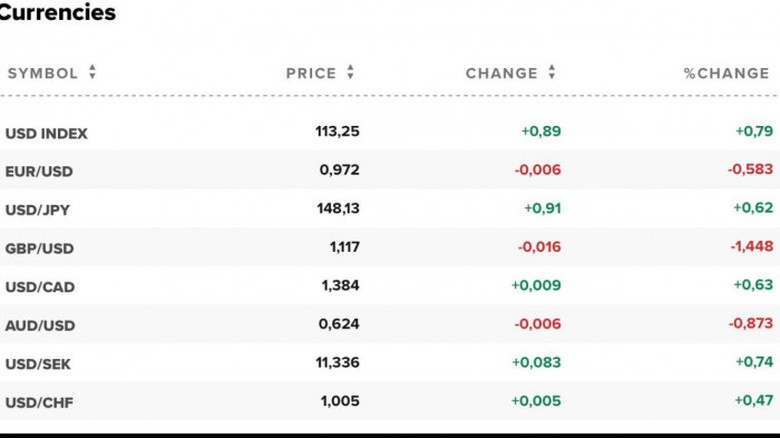Click the sort arrows next to CHANGE
The height and width of the screenshot is (438, 780).
click(551, 73)
